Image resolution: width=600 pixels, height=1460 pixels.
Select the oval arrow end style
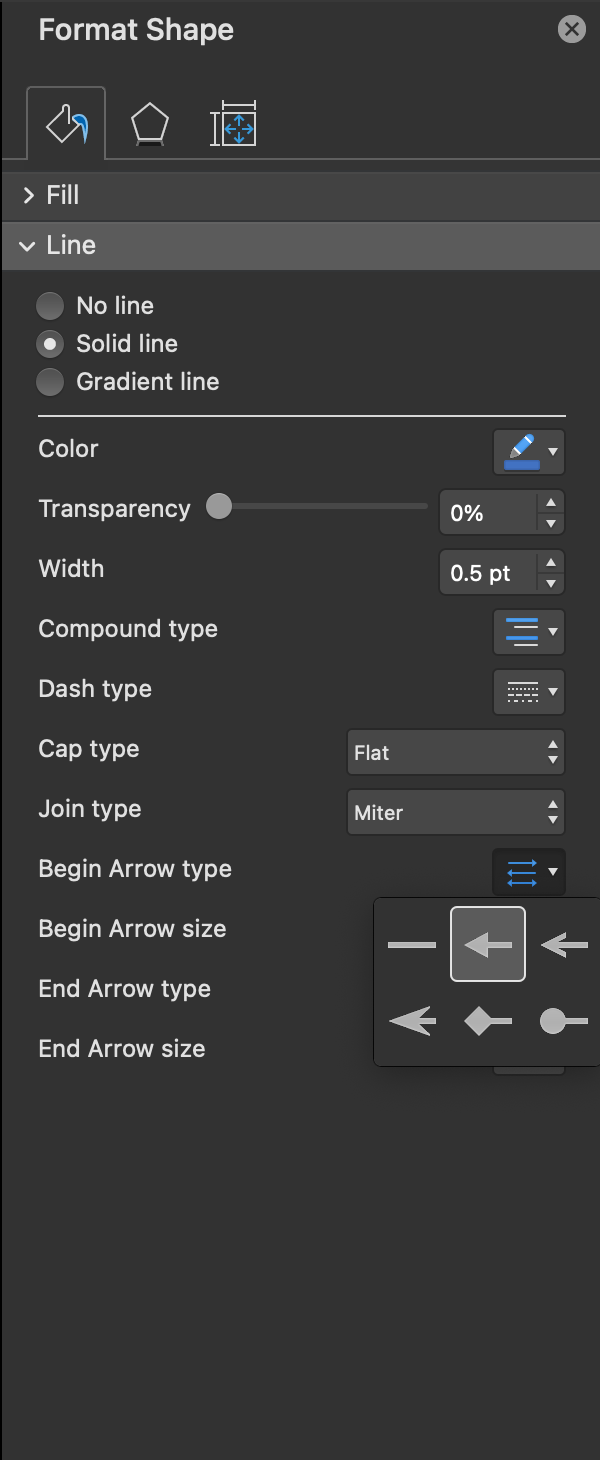tap(564, 1021)
